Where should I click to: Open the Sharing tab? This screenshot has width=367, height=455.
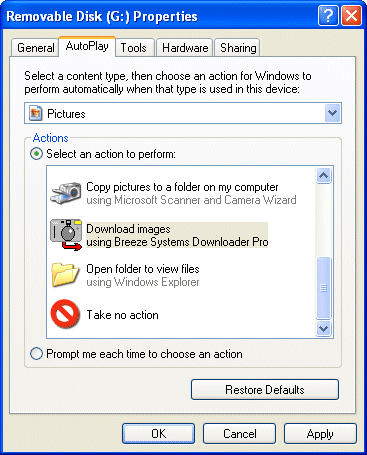pyautogui.click(x=238, y=48)
